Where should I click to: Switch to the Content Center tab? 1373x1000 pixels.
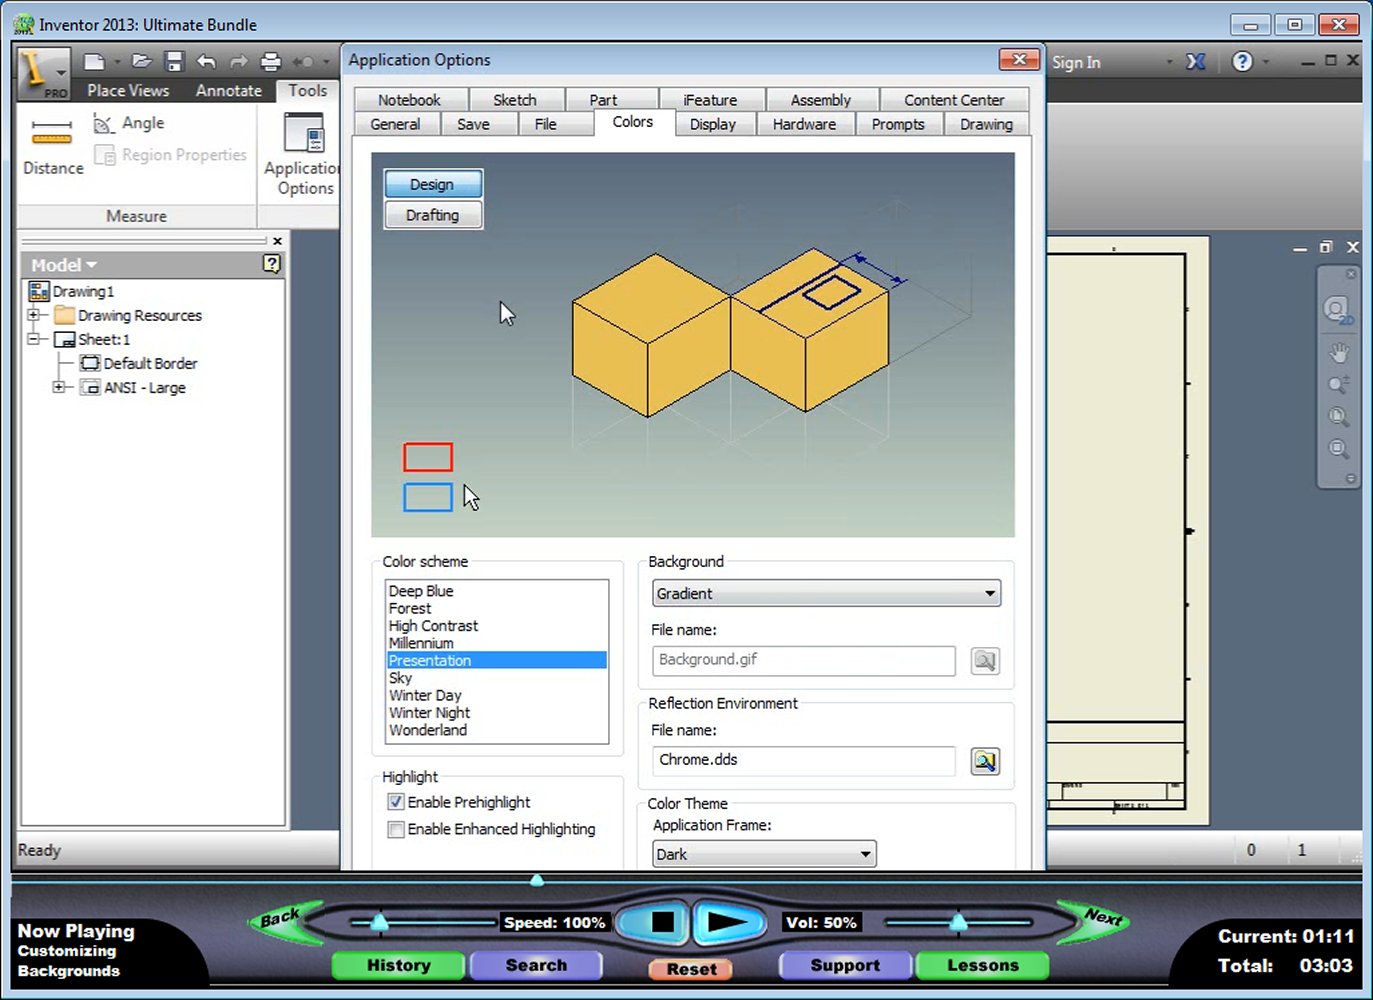[954, 100]
